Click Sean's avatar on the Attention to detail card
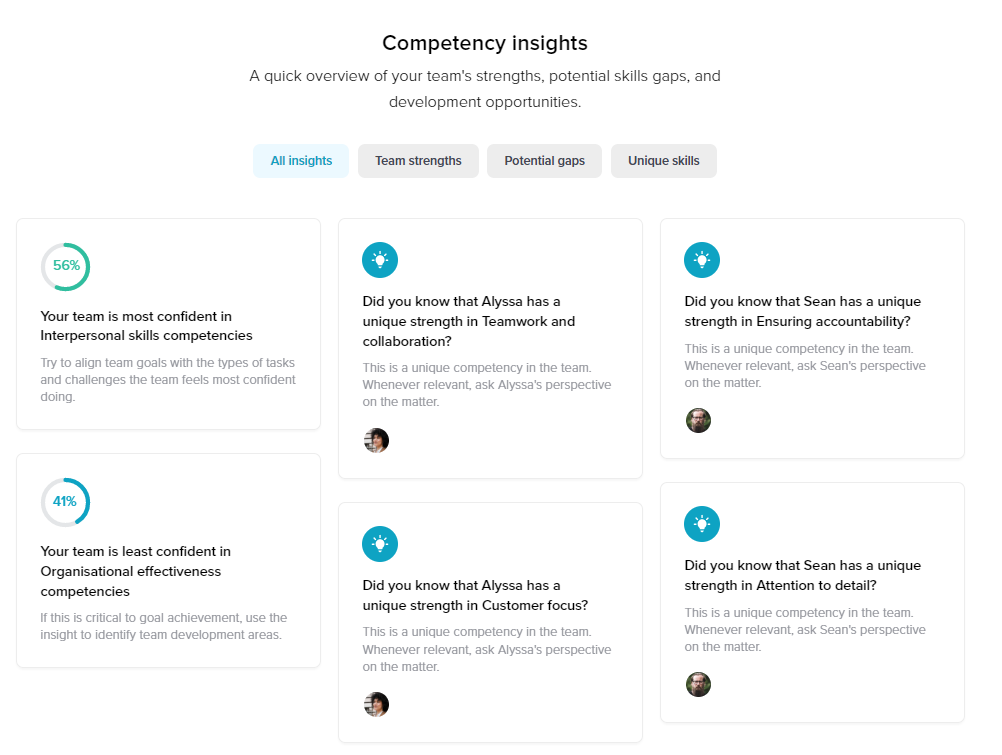 (698, 684)
